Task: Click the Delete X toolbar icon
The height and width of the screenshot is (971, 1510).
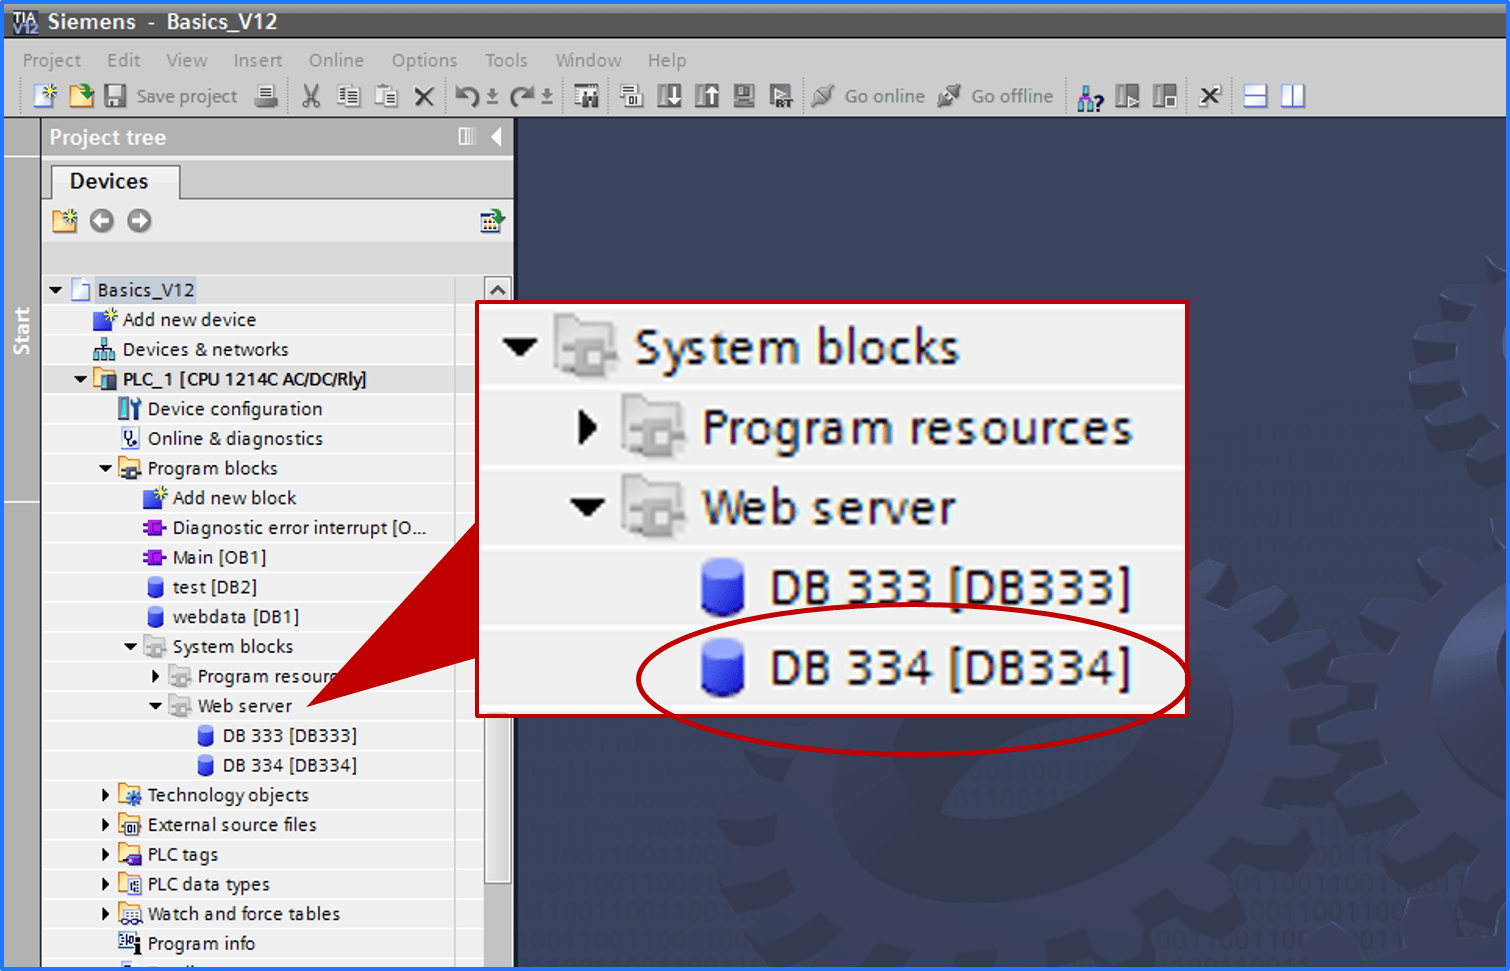Action: click(424, 97)
